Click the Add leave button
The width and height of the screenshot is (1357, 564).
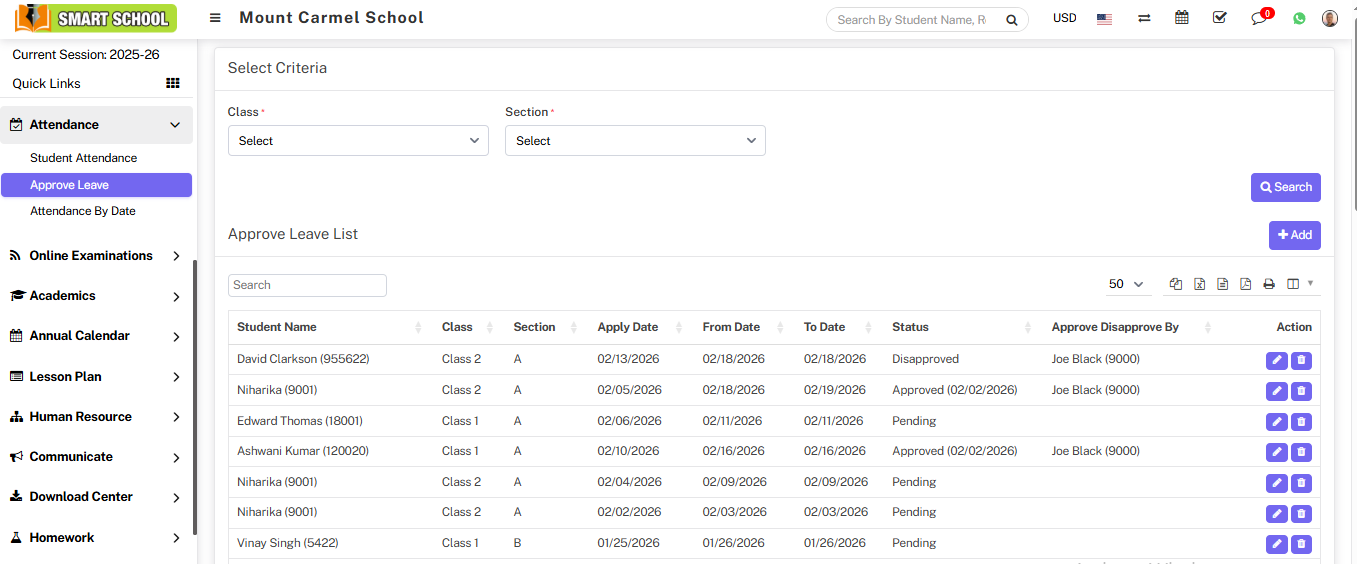point(1294,235)
